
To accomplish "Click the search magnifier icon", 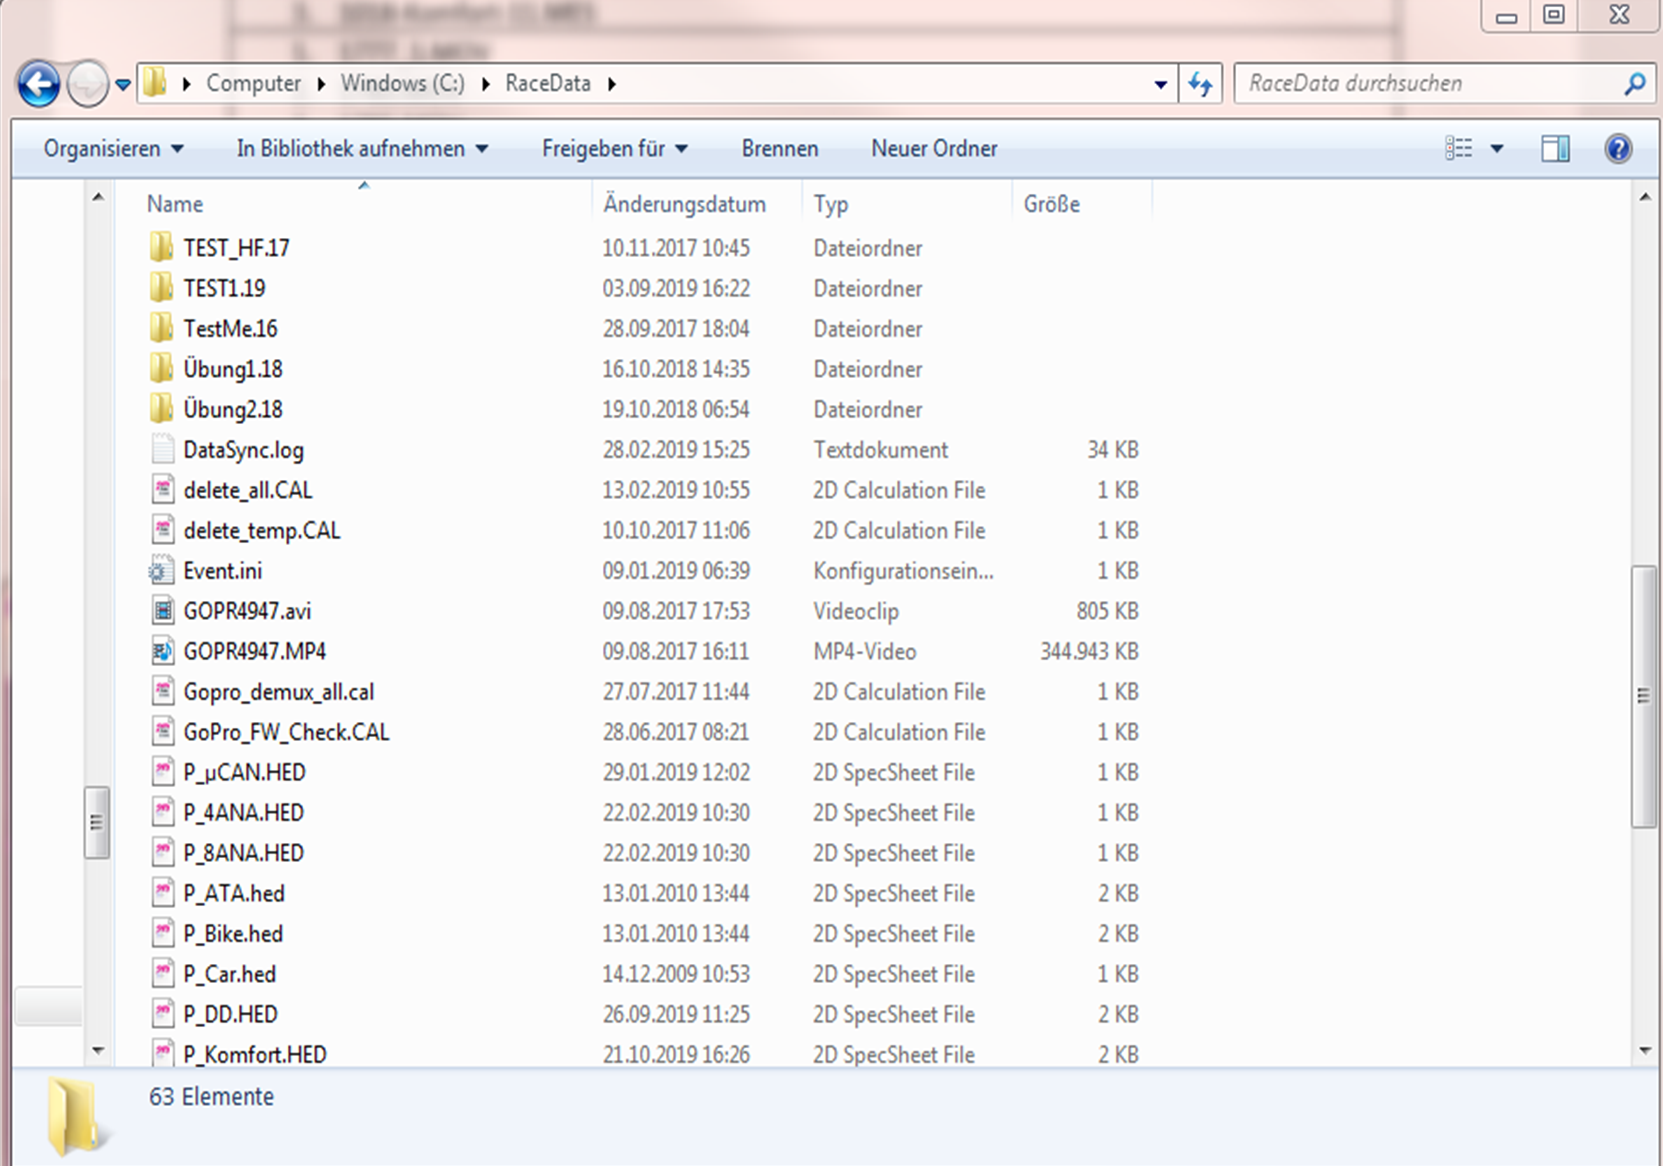I will pyautogui.click(x=1634, y=84).
